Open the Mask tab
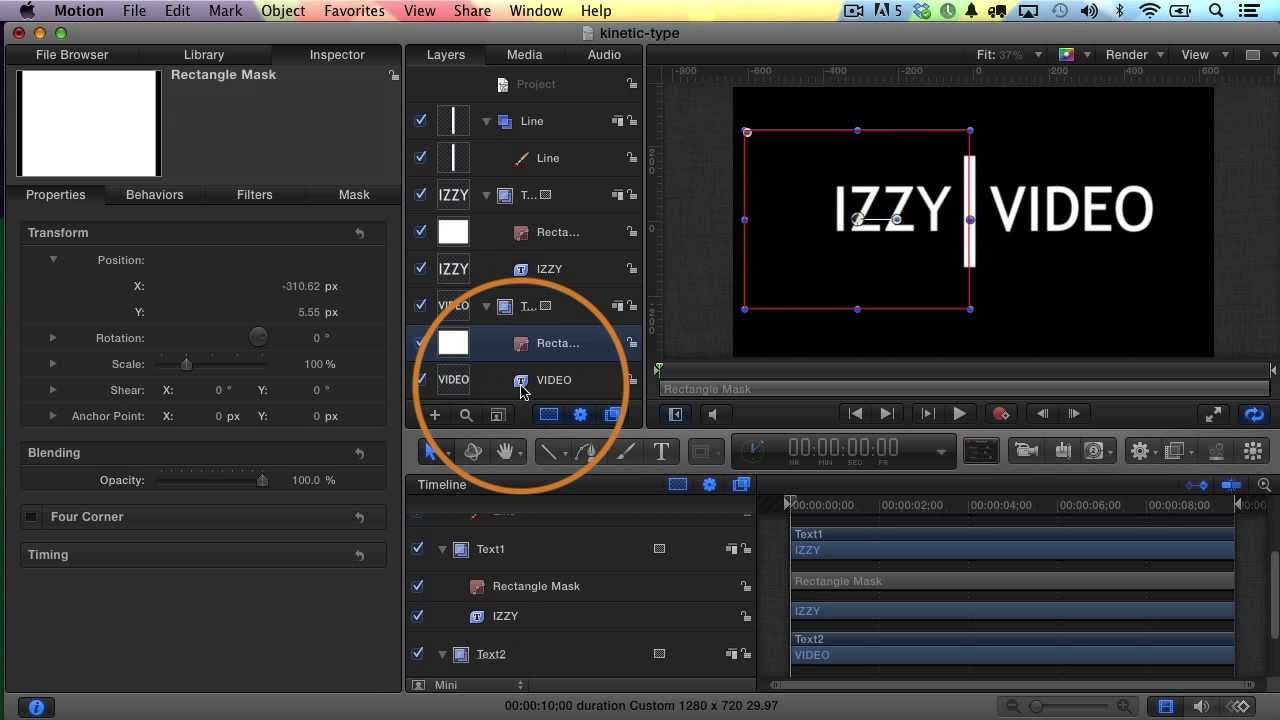 tap(354, 195)
